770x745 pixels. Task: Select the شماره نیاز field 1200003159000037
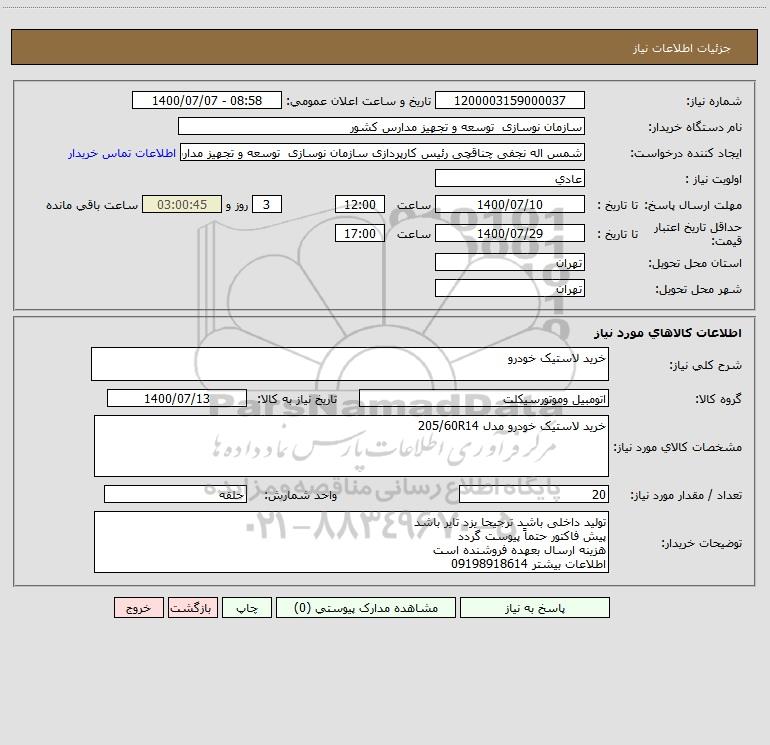[510, 100]
